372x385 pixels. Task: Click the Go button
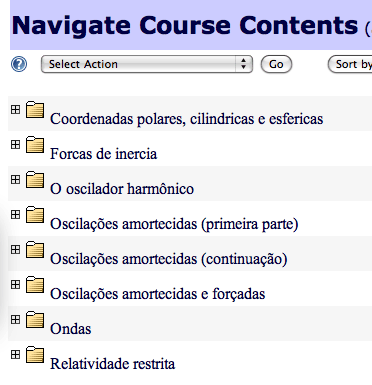coord(276,64)
